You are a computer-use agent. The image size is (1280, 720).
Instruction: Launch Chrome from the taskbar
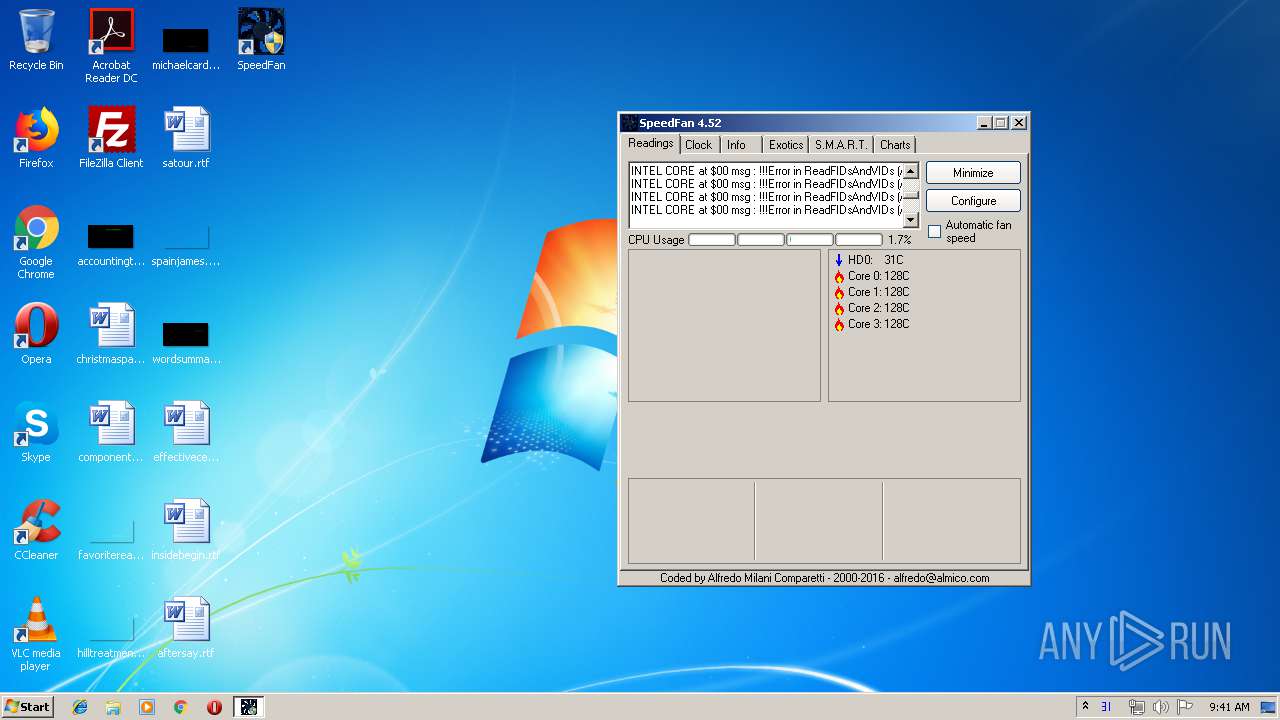pos(181,707)
